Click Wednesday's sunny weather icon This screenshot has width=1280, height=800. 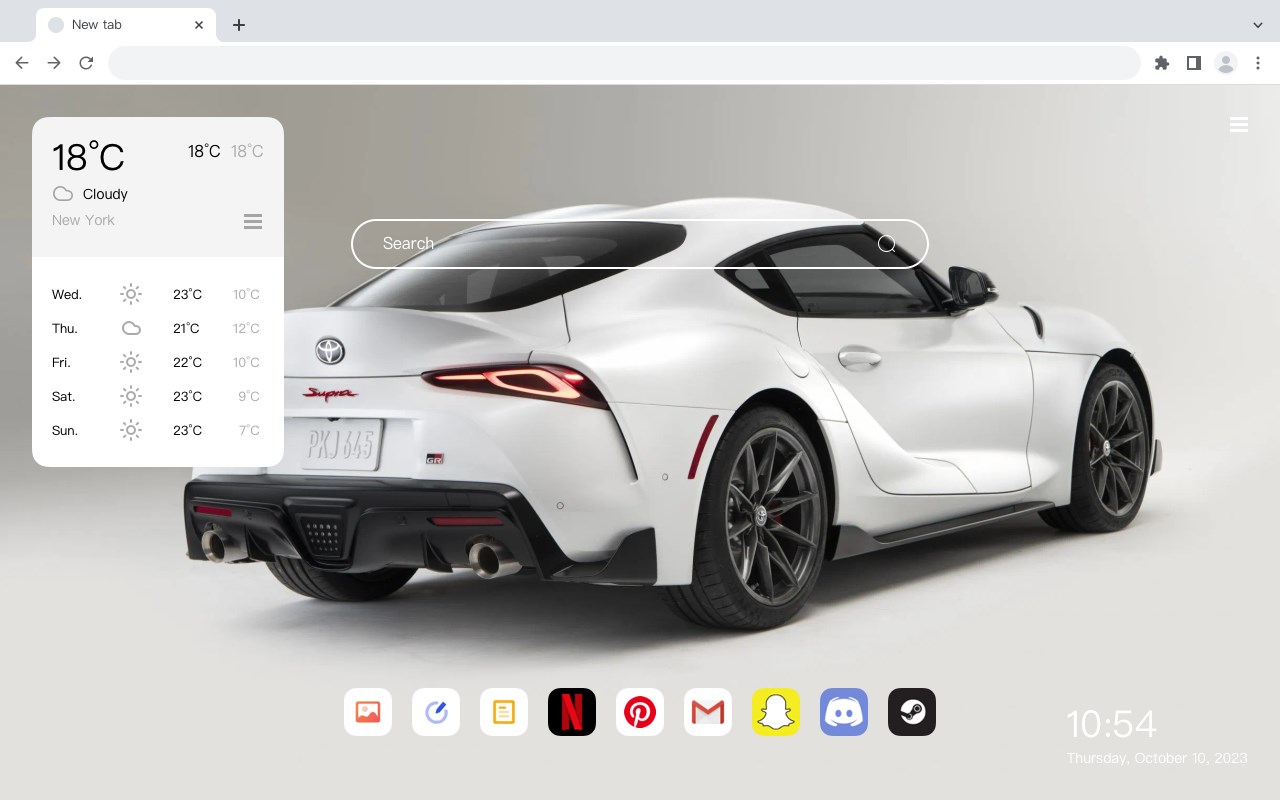[131, 294]
